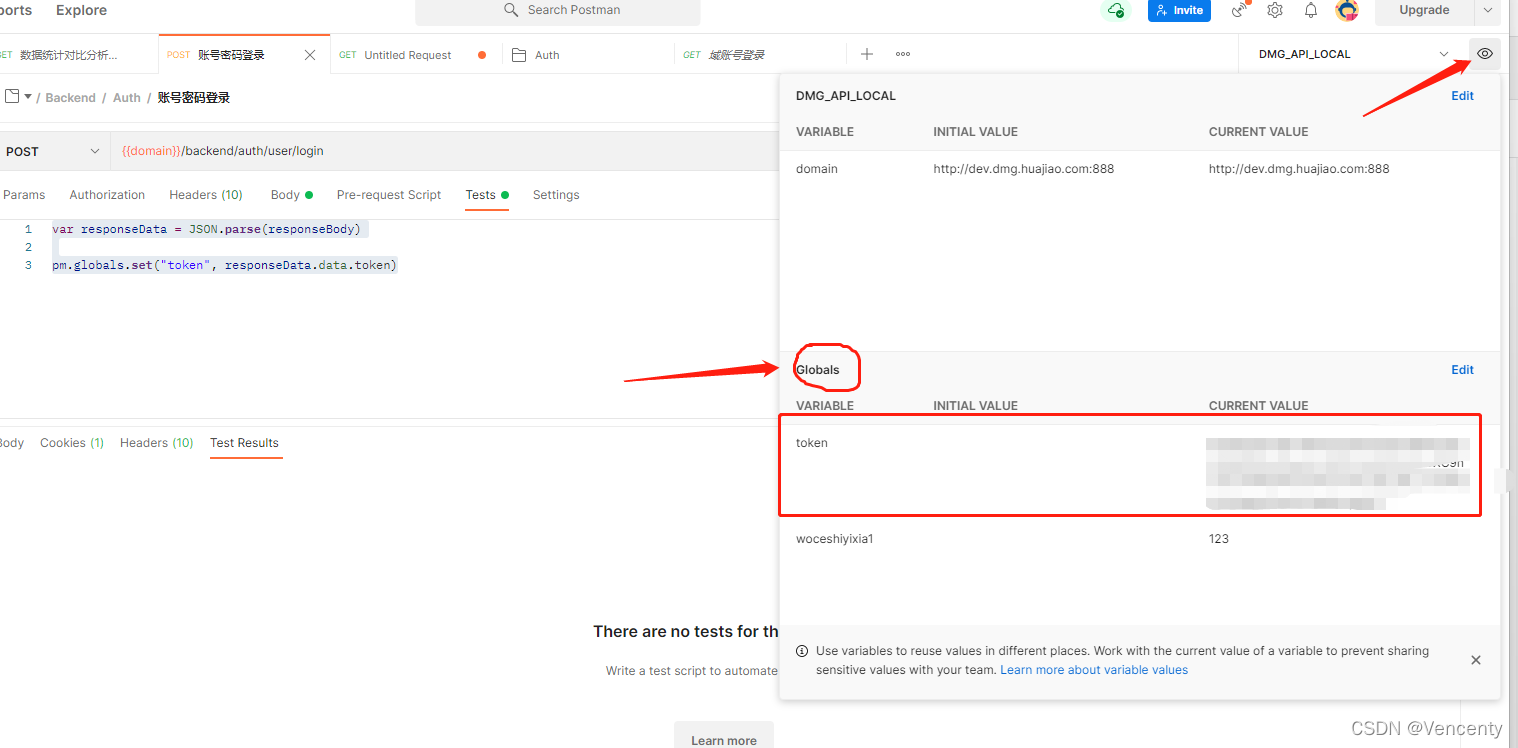The image size is (1518, 748).
Task: Click the domain variable name
Action: tap(817, 169)
